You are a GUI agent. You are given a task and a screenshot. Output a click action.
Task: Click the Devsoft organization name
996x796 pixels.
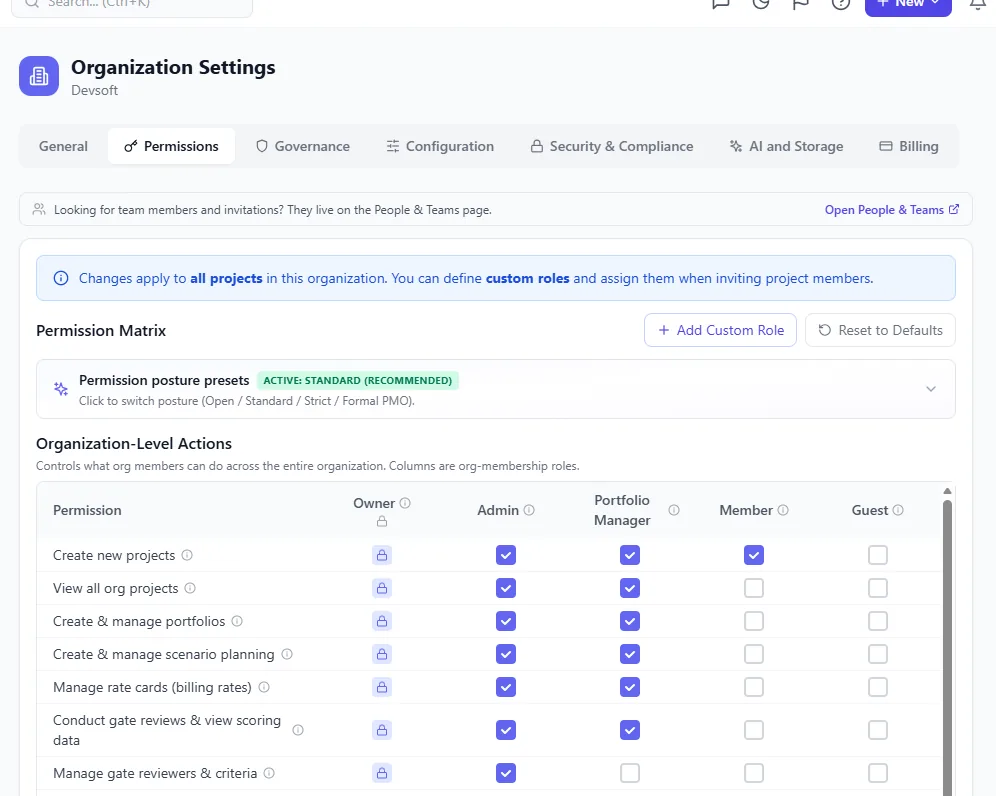(x=95, y=90)
